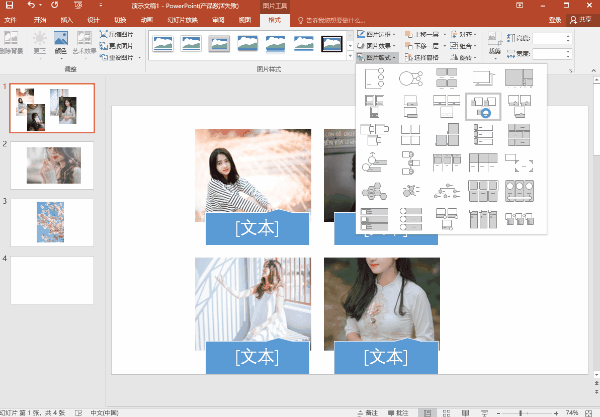Redo the last action
The image size is (600, 417).
click(55, 5)
